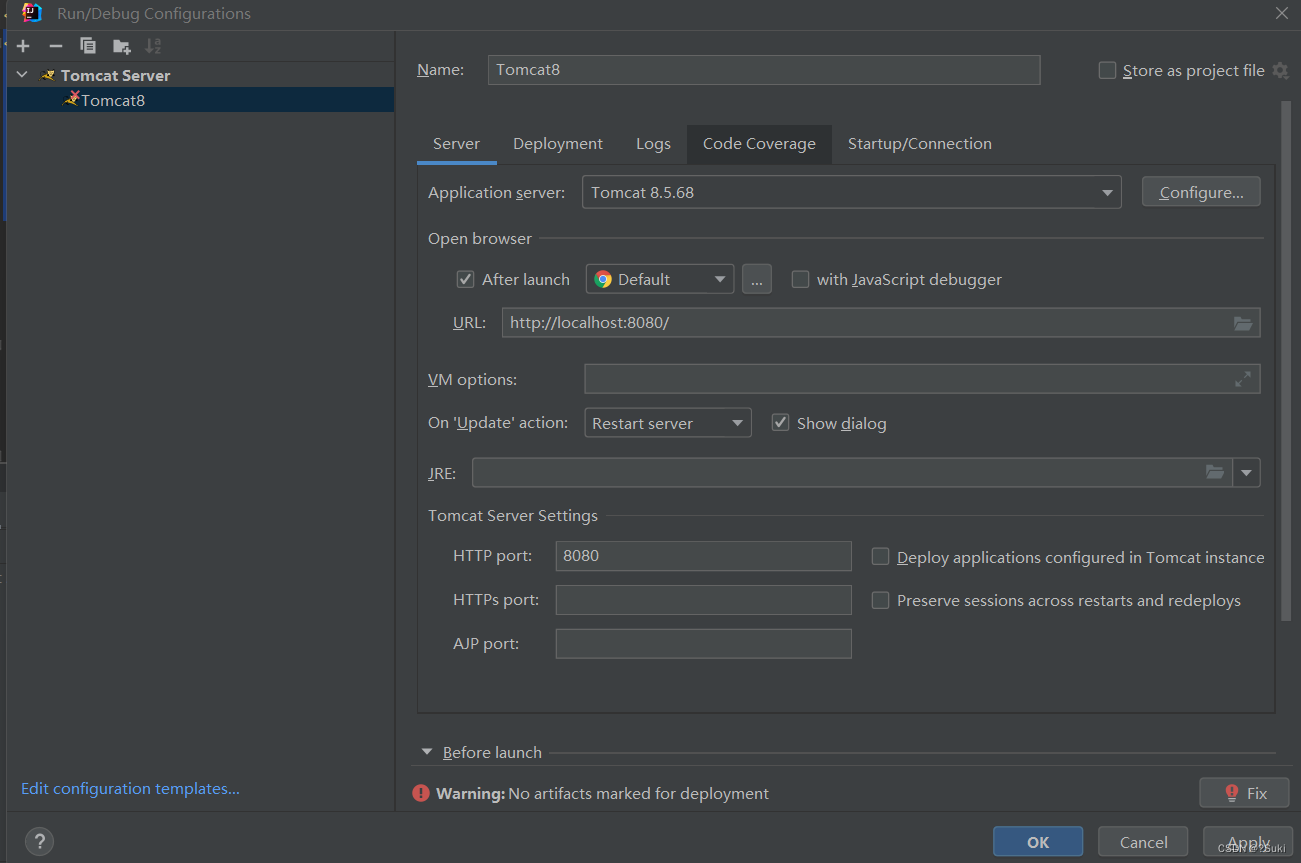Click the browser ellipsis button
This screenshot has width=1301, height=863.
(757, 279)
